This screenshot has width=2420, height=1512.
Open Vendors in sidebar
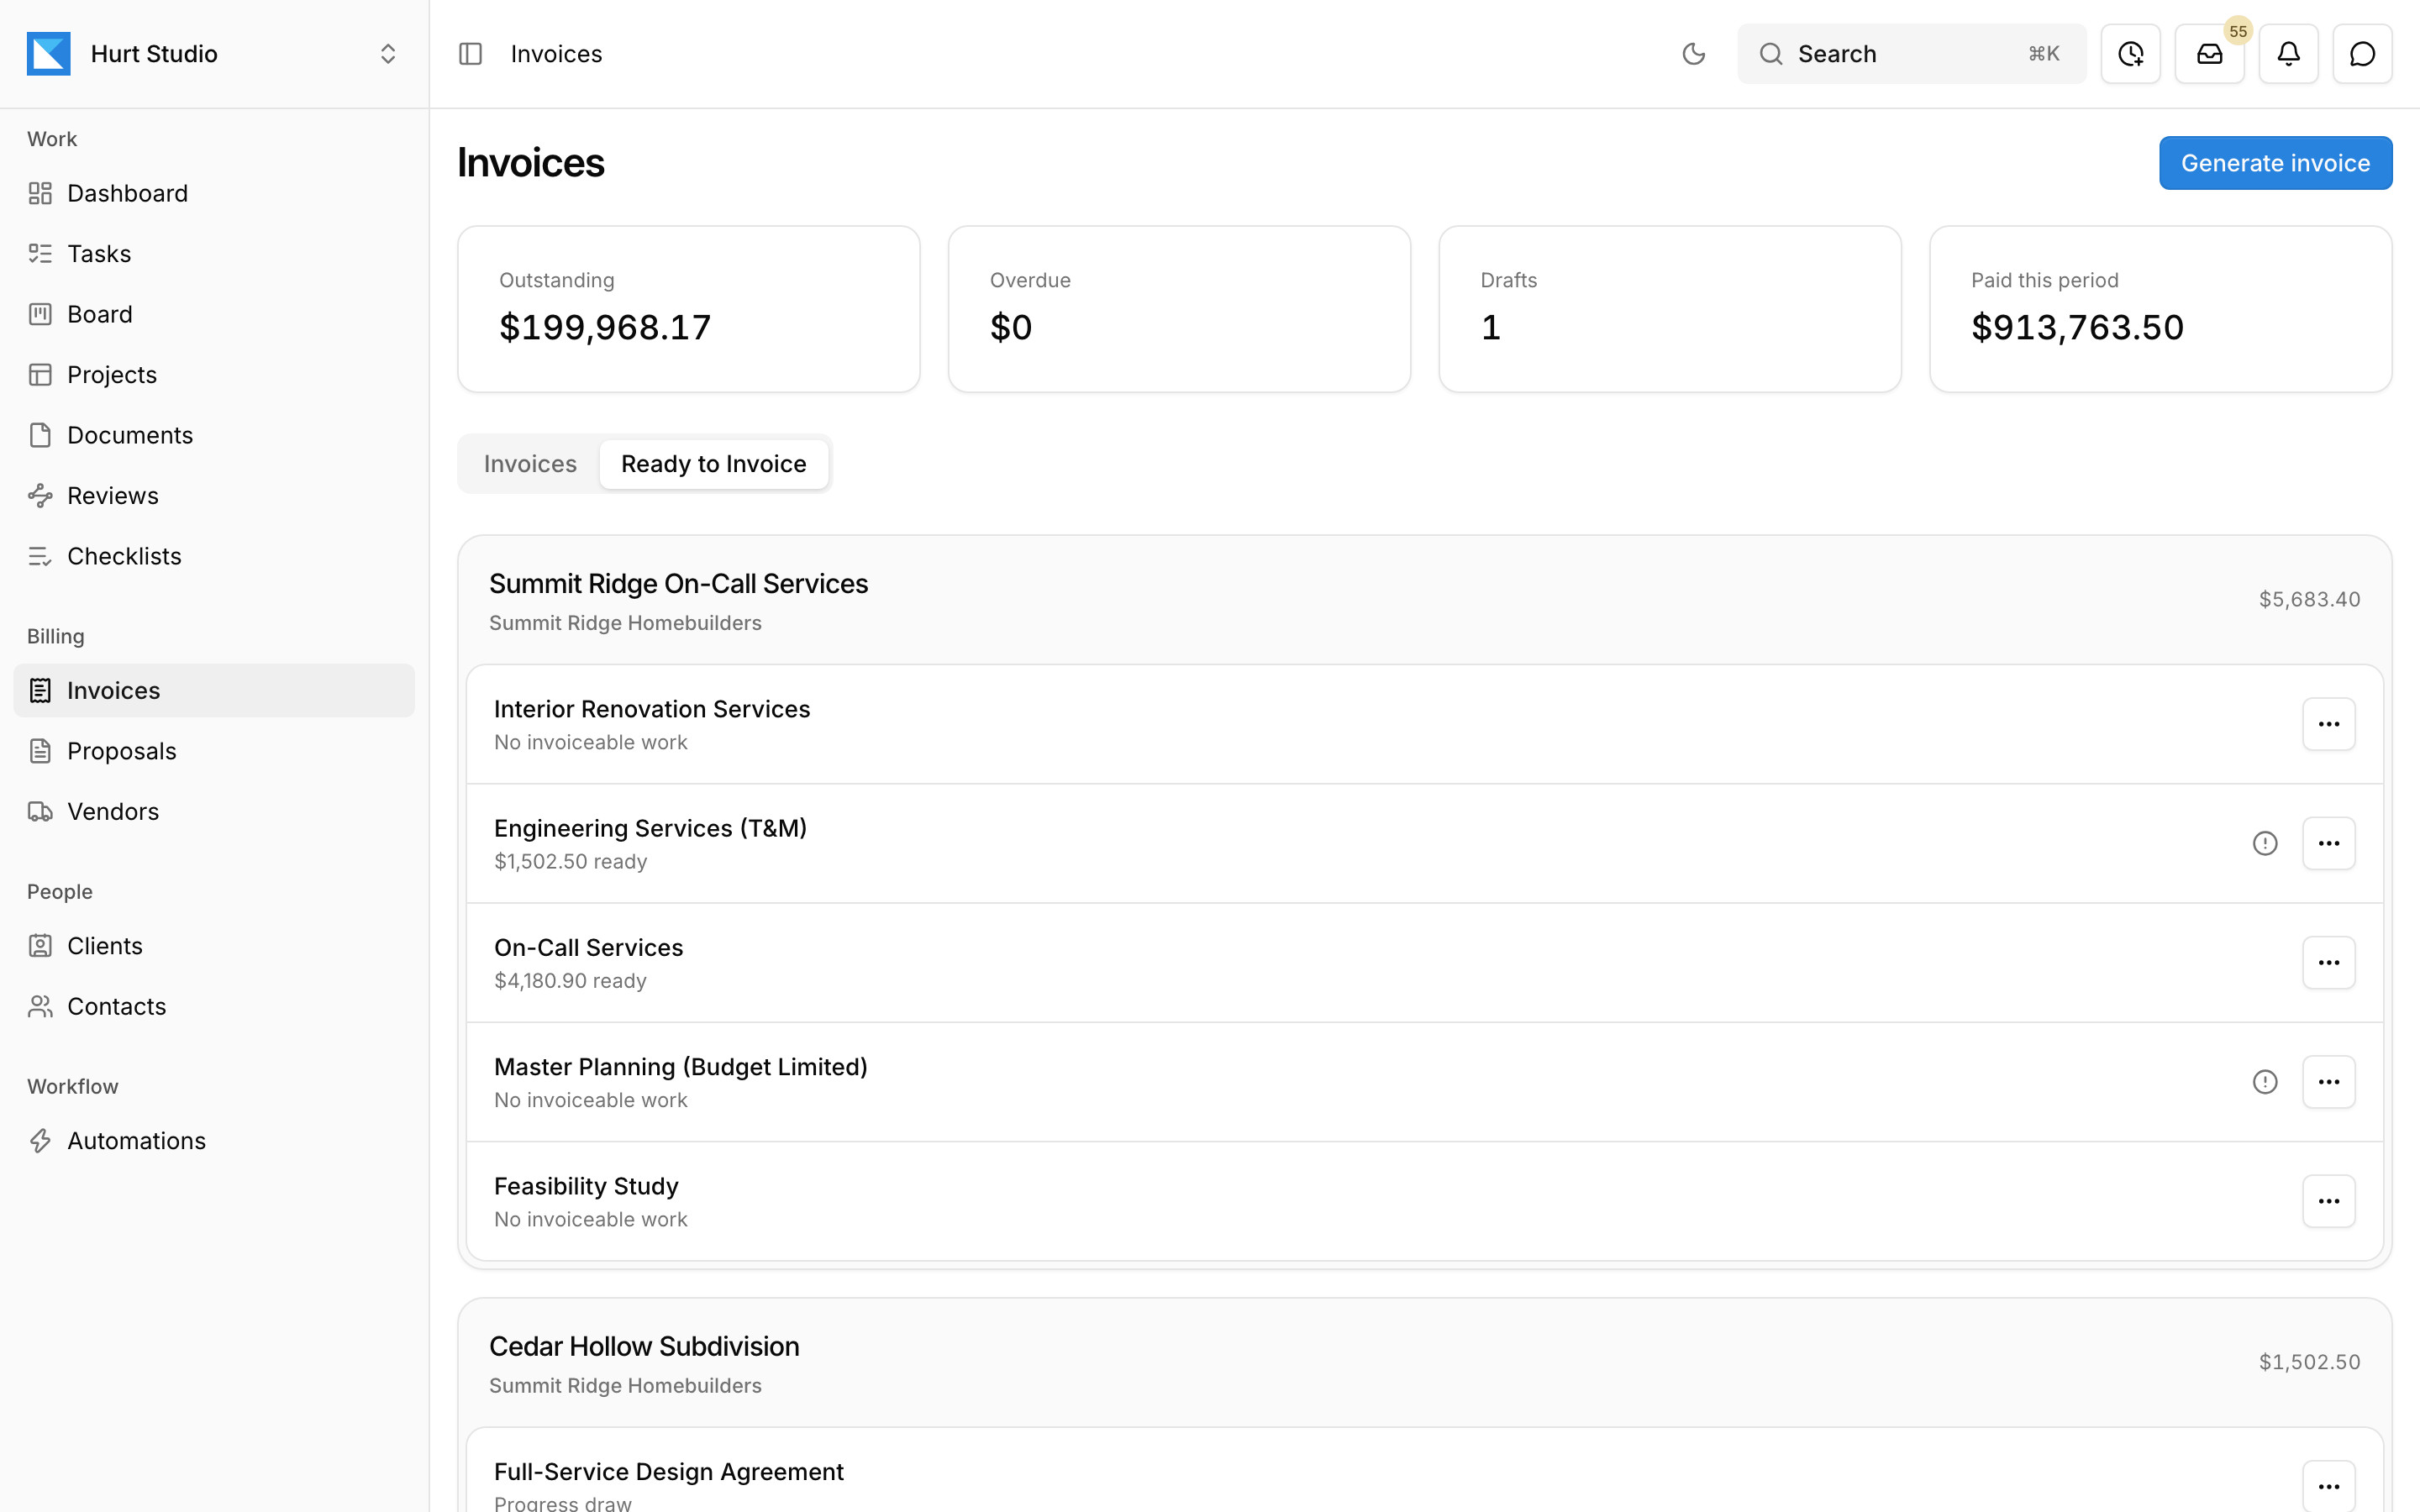[x=214, y=811]
